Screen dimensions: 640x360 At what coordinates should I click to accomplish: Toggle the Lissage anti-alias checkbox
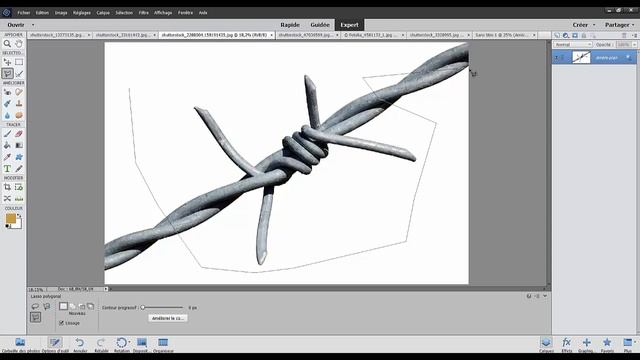pos(61,323)
